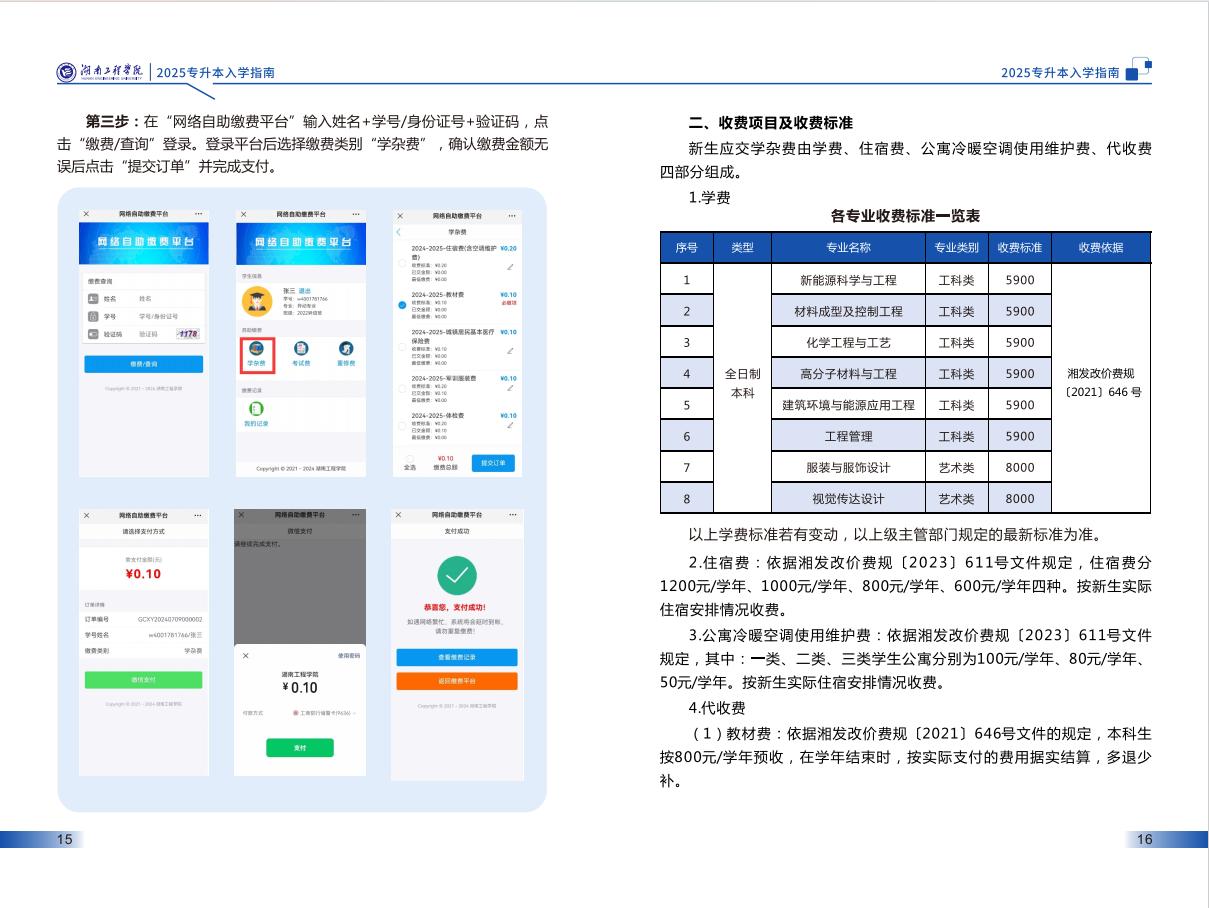Click the 材料成型及控制工程 table cell
The width and height of the screenshot is (1209, 908).
point(849,311)
